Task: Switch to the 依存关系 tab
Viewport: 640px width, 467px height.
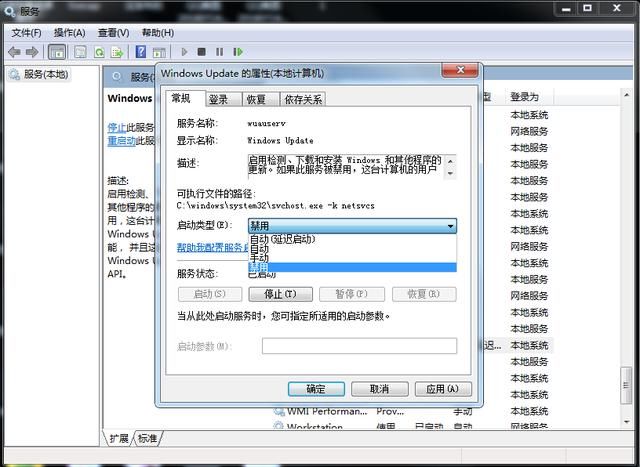Action: (x=303, y=99)
